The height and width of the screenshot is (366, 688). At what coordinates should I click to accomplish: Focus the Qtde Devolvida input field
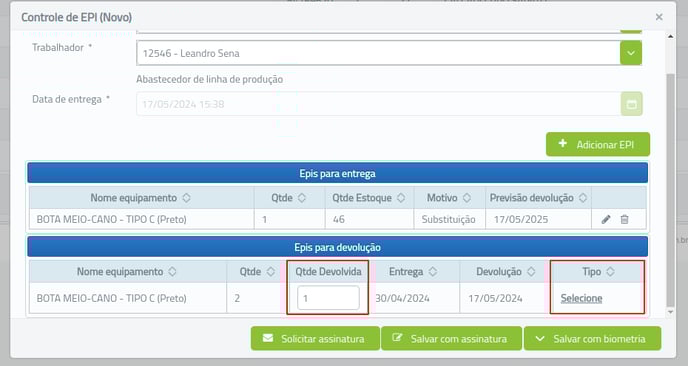(x=328, y=298)
